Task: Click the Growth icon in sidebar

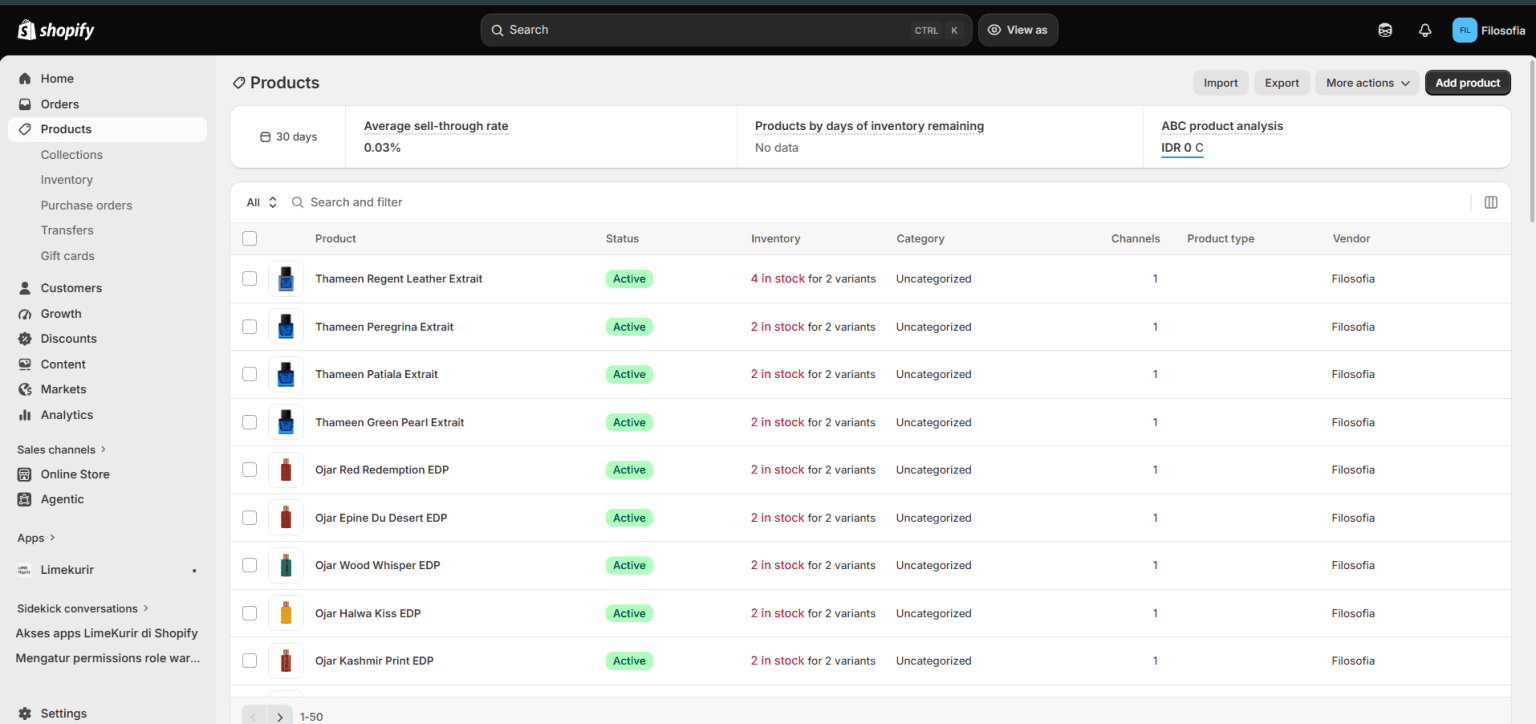Action: pyautogui.click(x=25, y=313)
